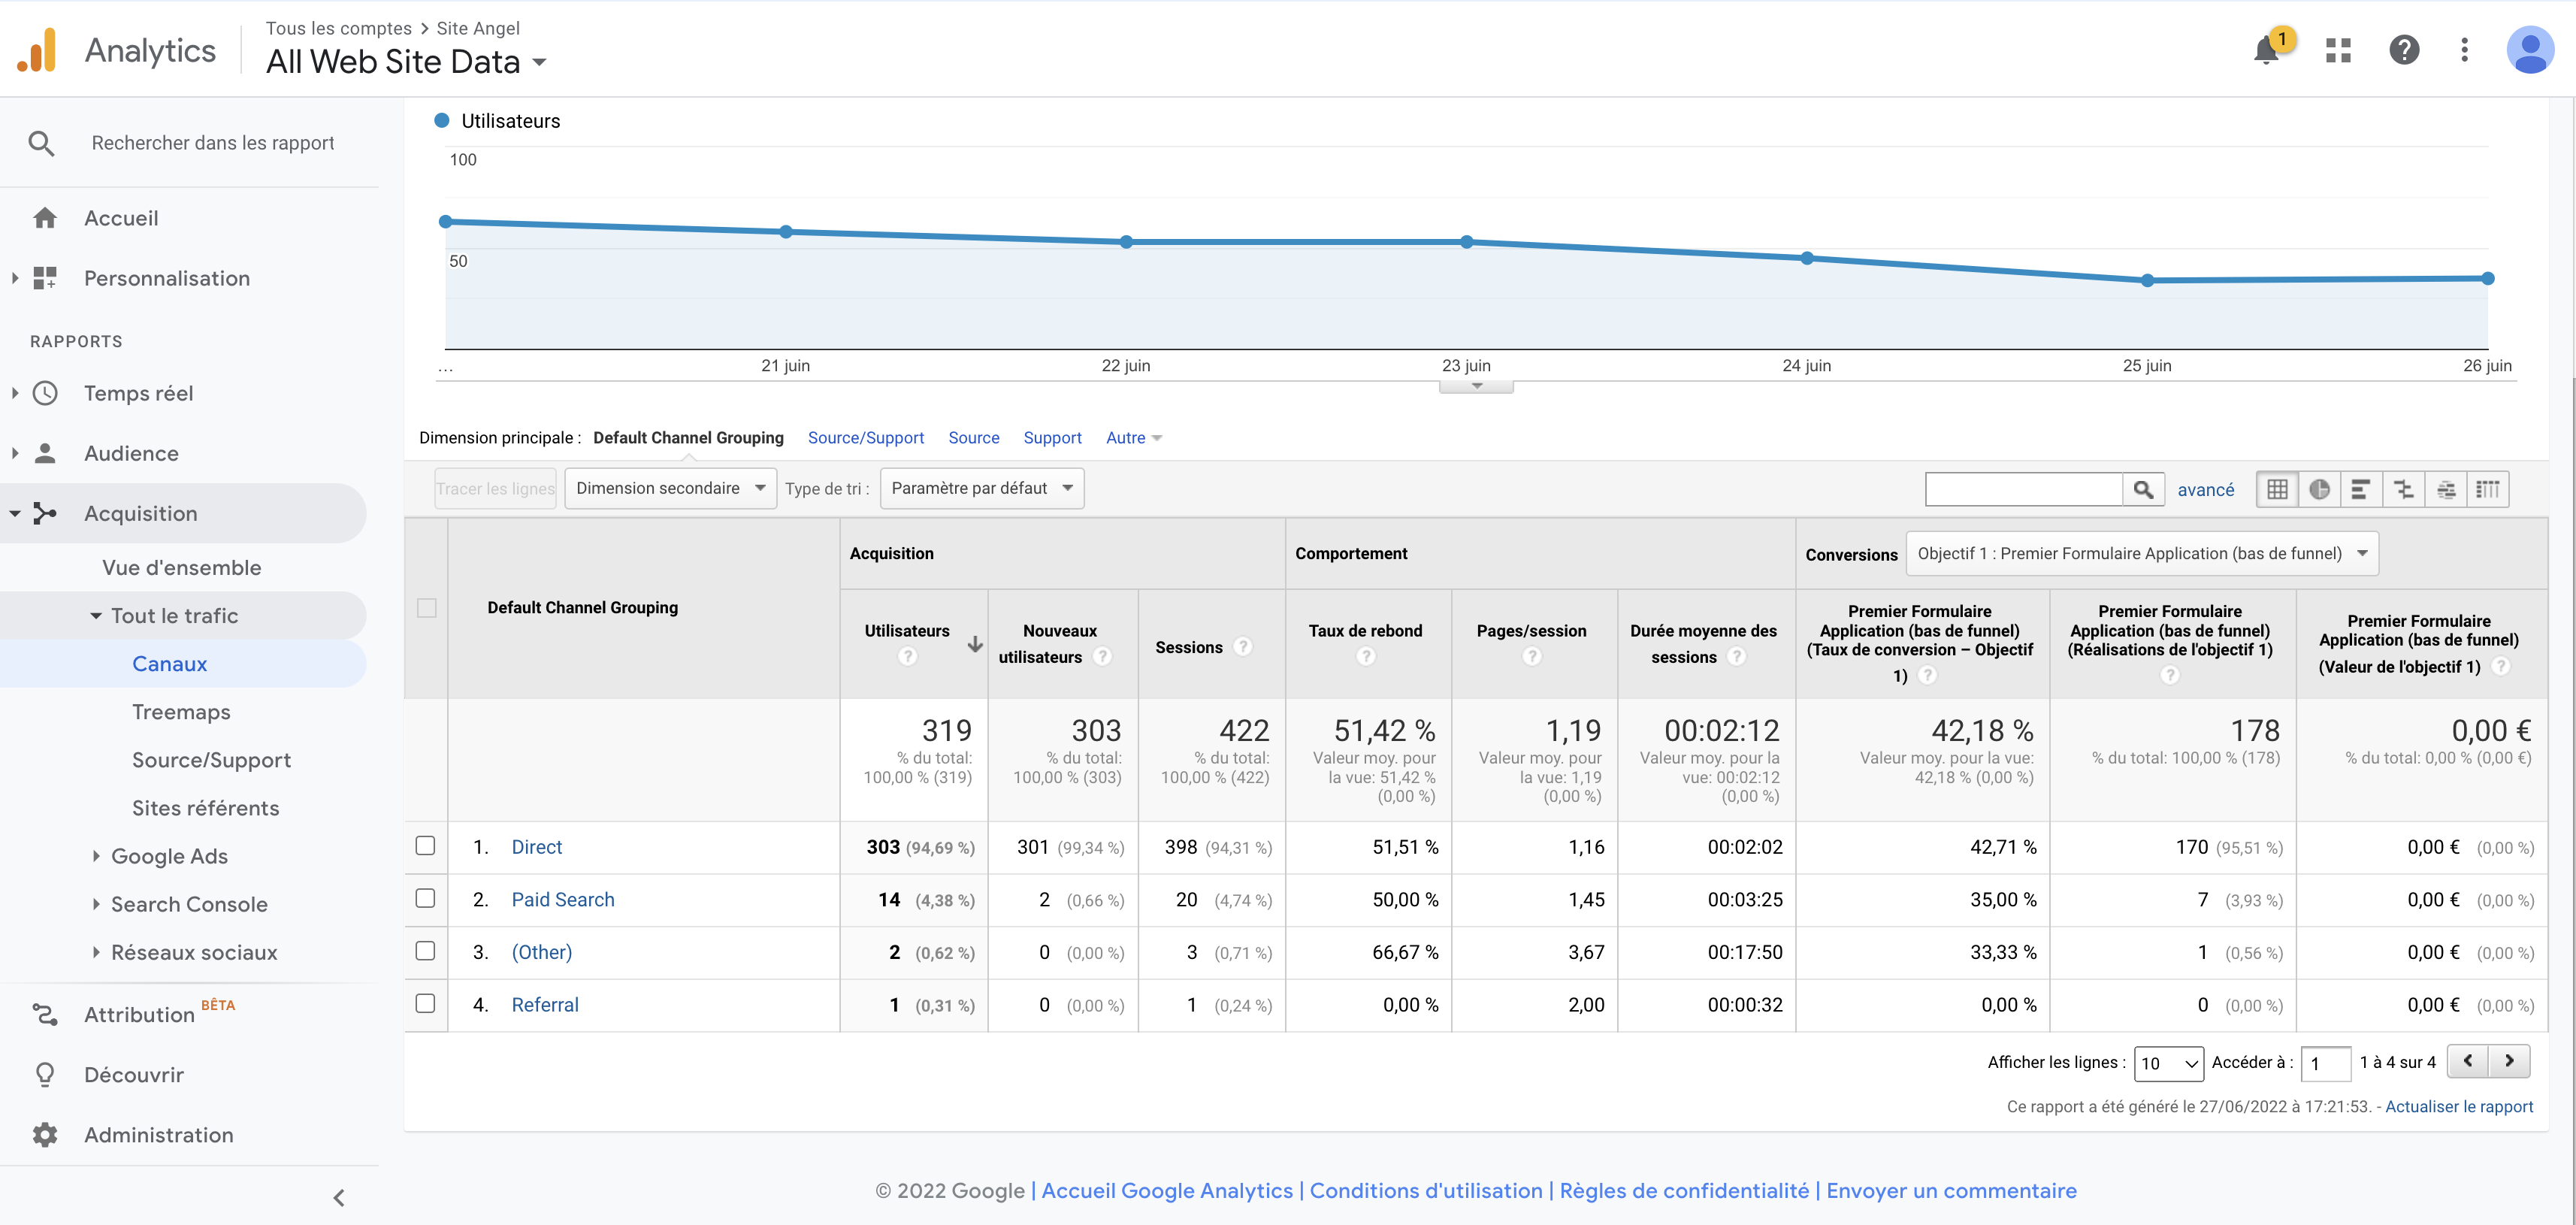Image resolution: width=2576 pixels, height=1225 pixels.
Task: Open the Google apps grid
Action: (x=2338, y=50)
